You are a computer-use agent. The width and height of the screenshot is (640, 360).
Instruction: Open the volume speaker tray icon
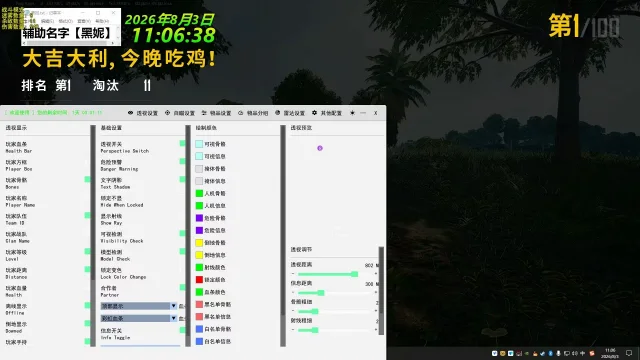(x=574, y=353)
